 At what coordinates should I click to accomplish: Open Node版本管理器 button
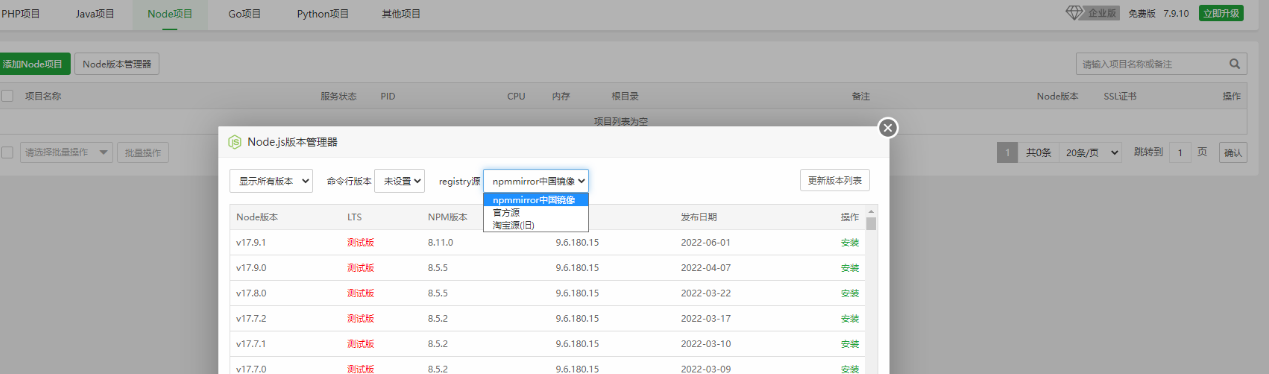[x=117, y=64]
